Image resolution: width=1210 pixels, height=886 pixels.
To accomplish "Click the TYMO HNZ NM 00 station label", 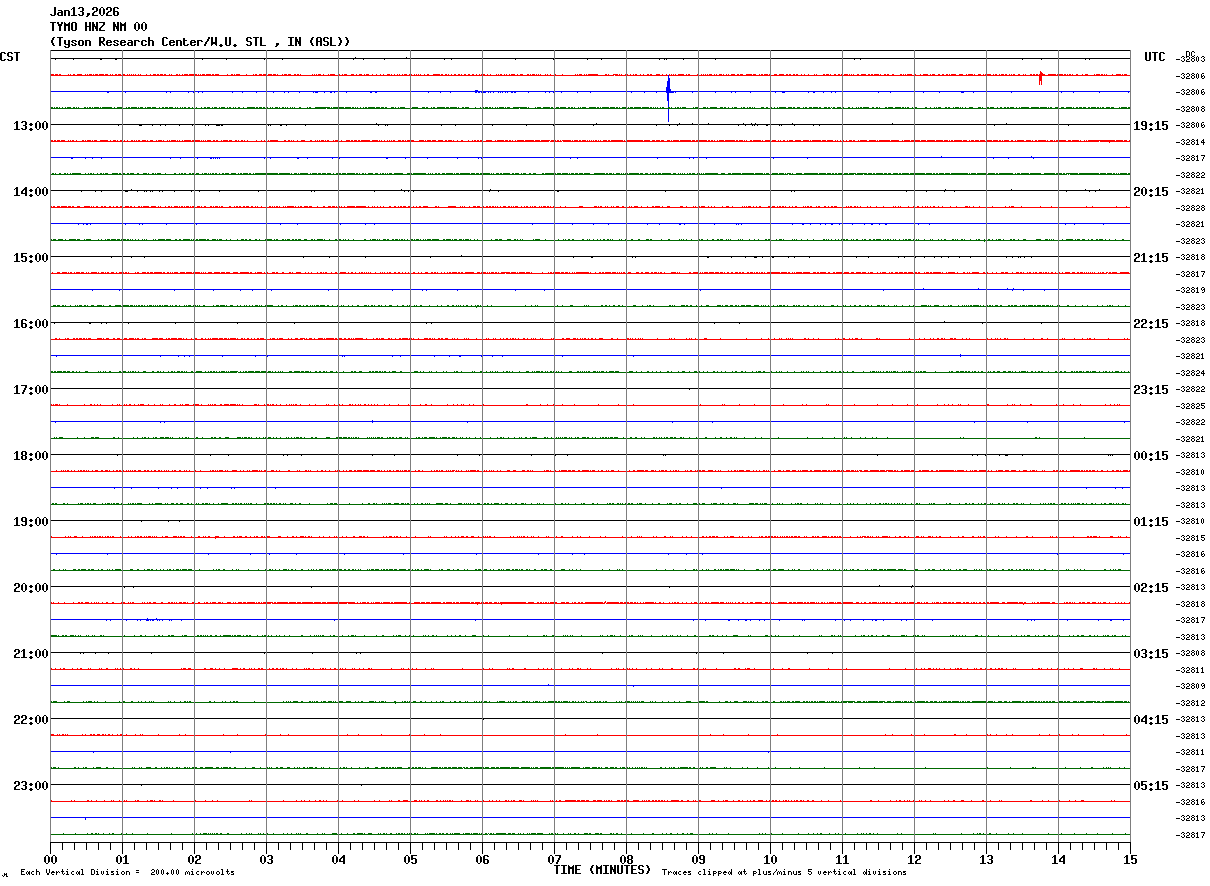I will 98,27.
